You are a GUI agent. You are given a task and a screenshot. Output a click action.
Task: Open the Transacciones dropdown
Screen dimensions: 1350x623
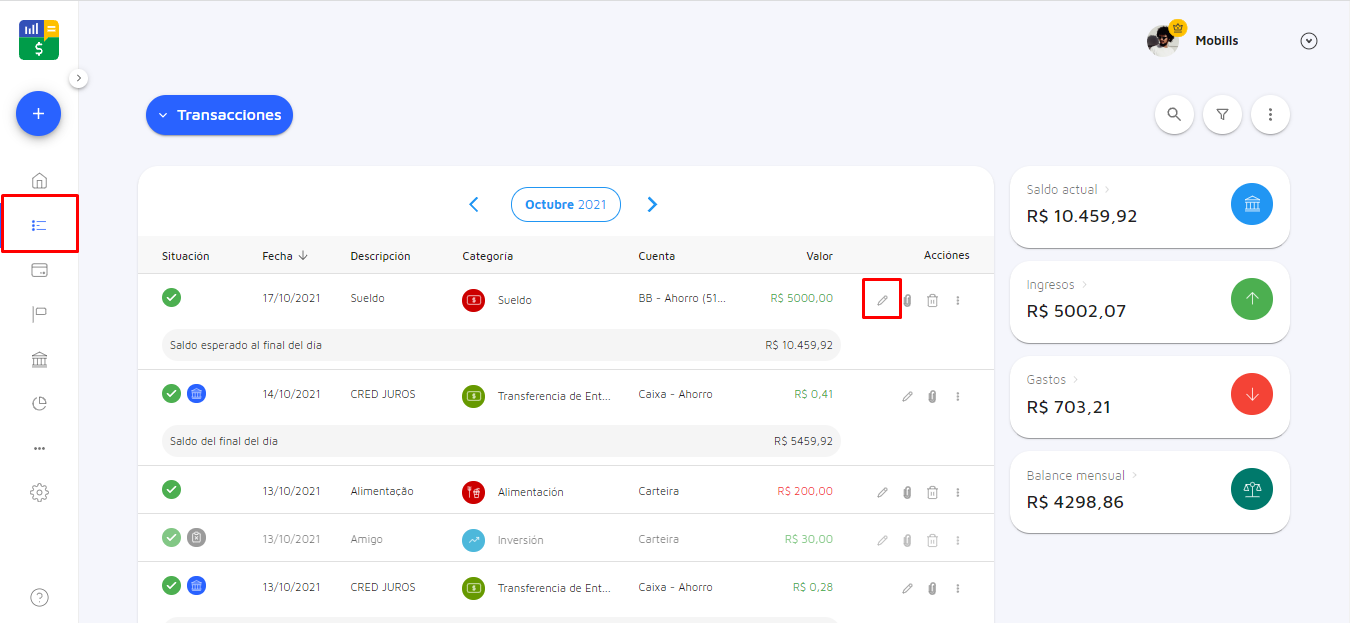(219, 115)
